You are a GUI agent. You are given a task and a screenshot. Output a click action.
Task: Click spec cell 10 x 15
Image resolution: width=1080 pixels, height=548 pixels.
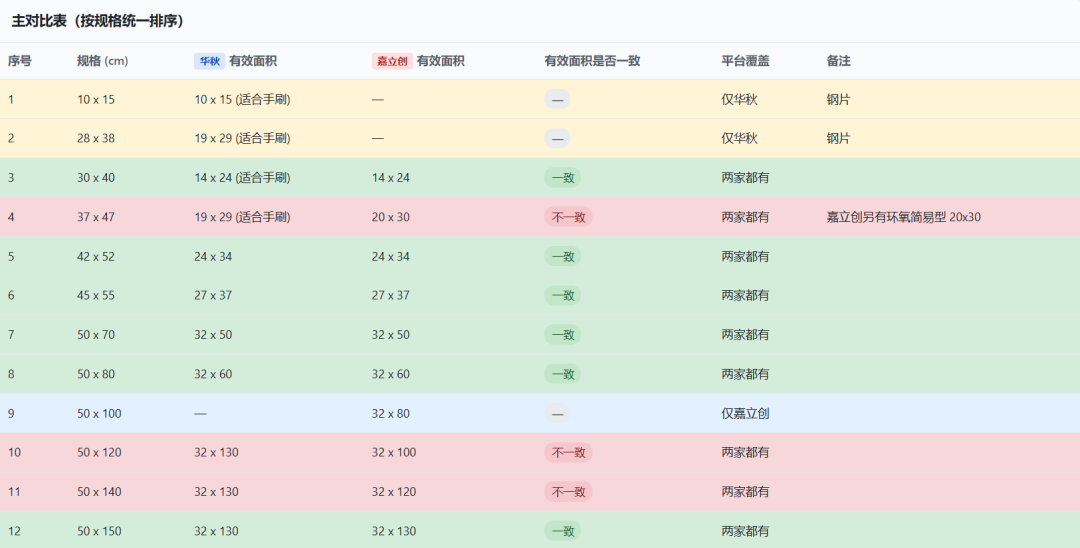coord(96,99)
